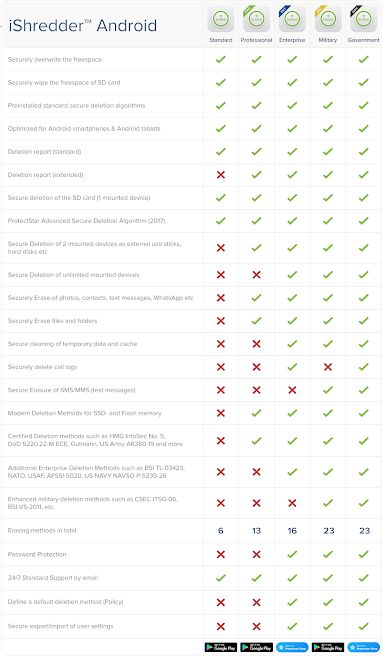383x657 pixels.
Task: Click the Enterprise column label
Action: (292, 40)
